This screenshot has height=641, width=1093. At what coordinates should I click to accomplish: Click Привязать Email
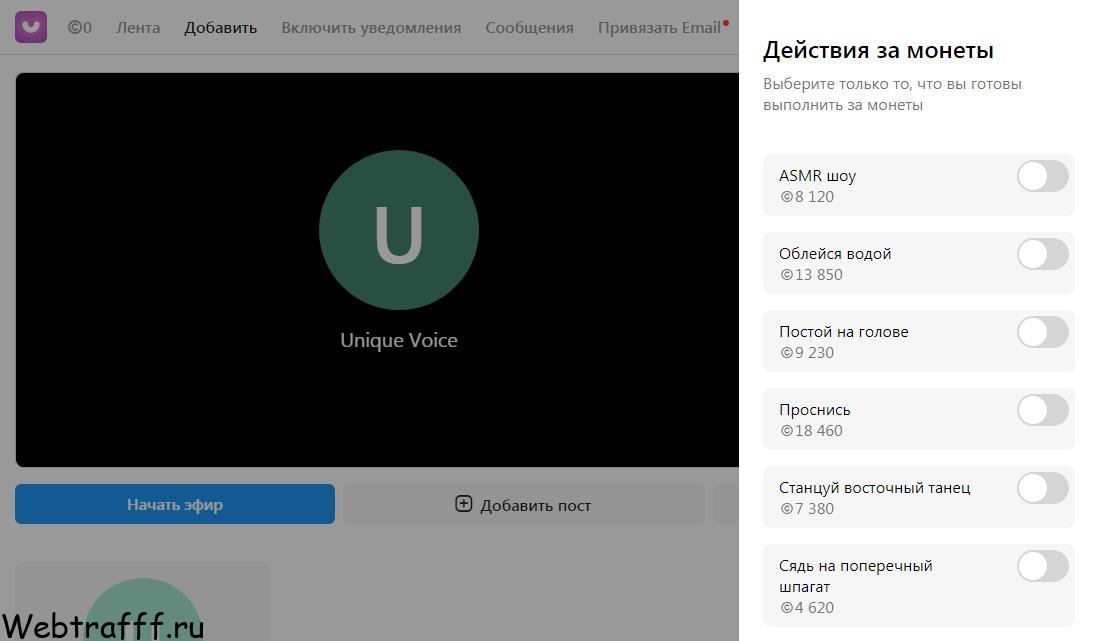659,28
